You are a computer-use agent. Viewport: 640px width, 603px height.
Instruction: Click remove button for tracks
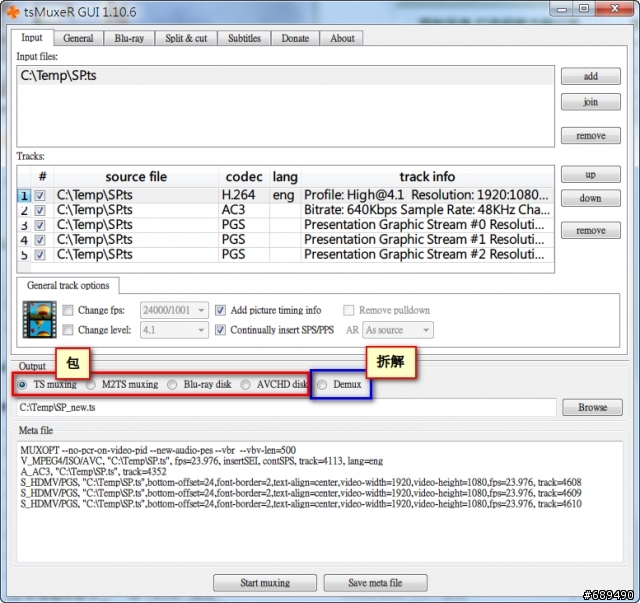[591, 230]
